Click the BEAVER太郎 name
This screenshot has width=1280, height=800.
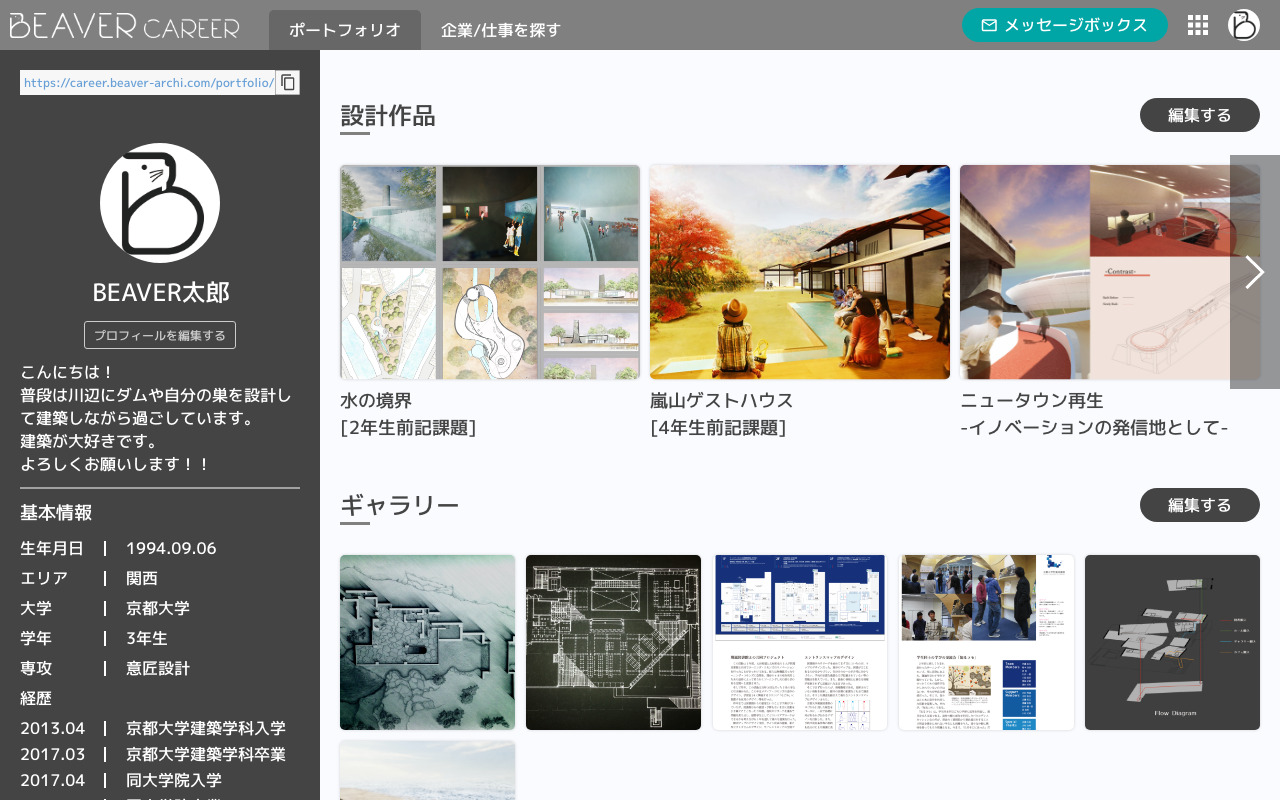point(160,292)
